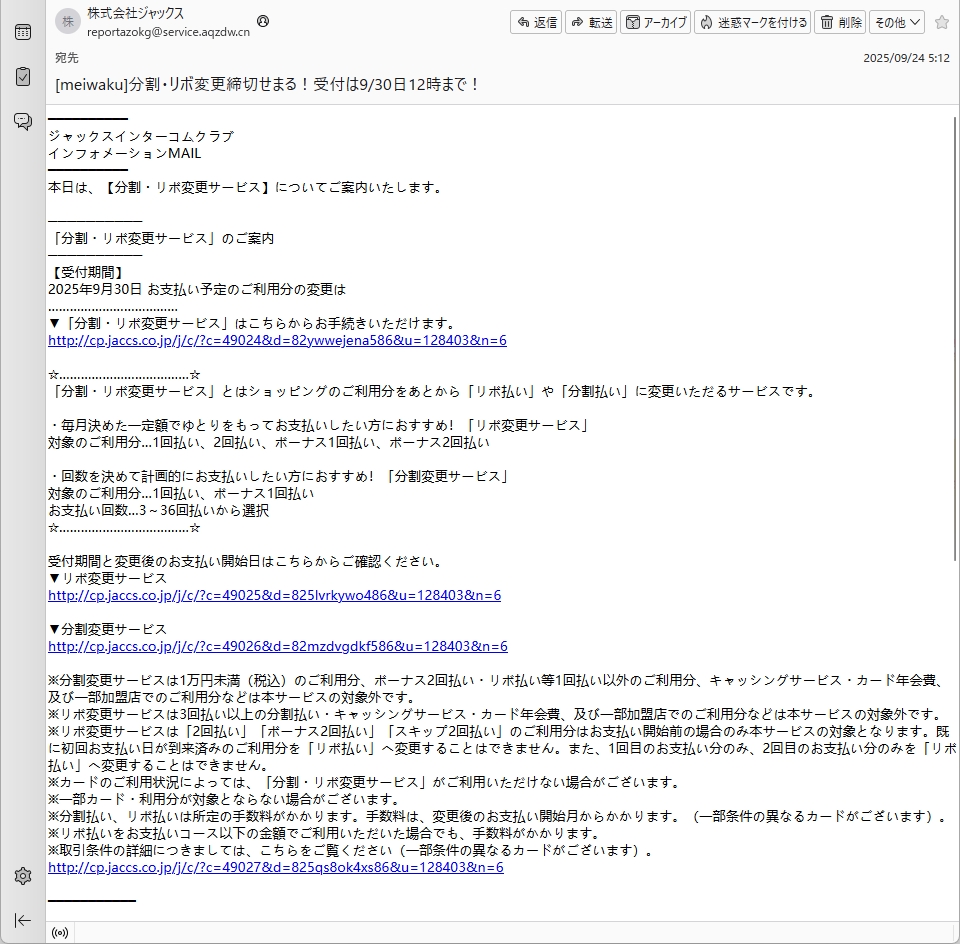Collapse the spaces toolbar with arrow icon
This screenshot has width=960, height=944.
point(22,920)
